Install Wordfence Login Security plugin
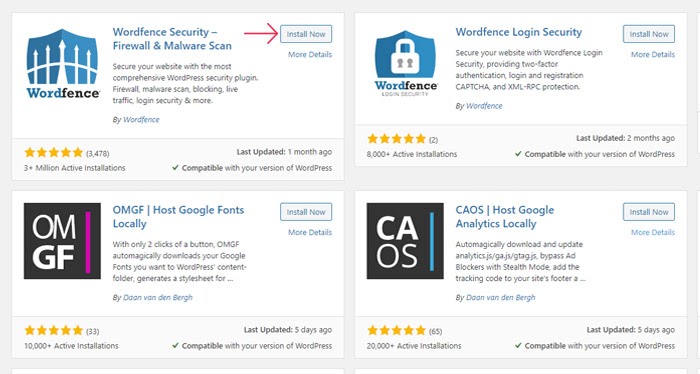The image size is (700, 374). 649,34
